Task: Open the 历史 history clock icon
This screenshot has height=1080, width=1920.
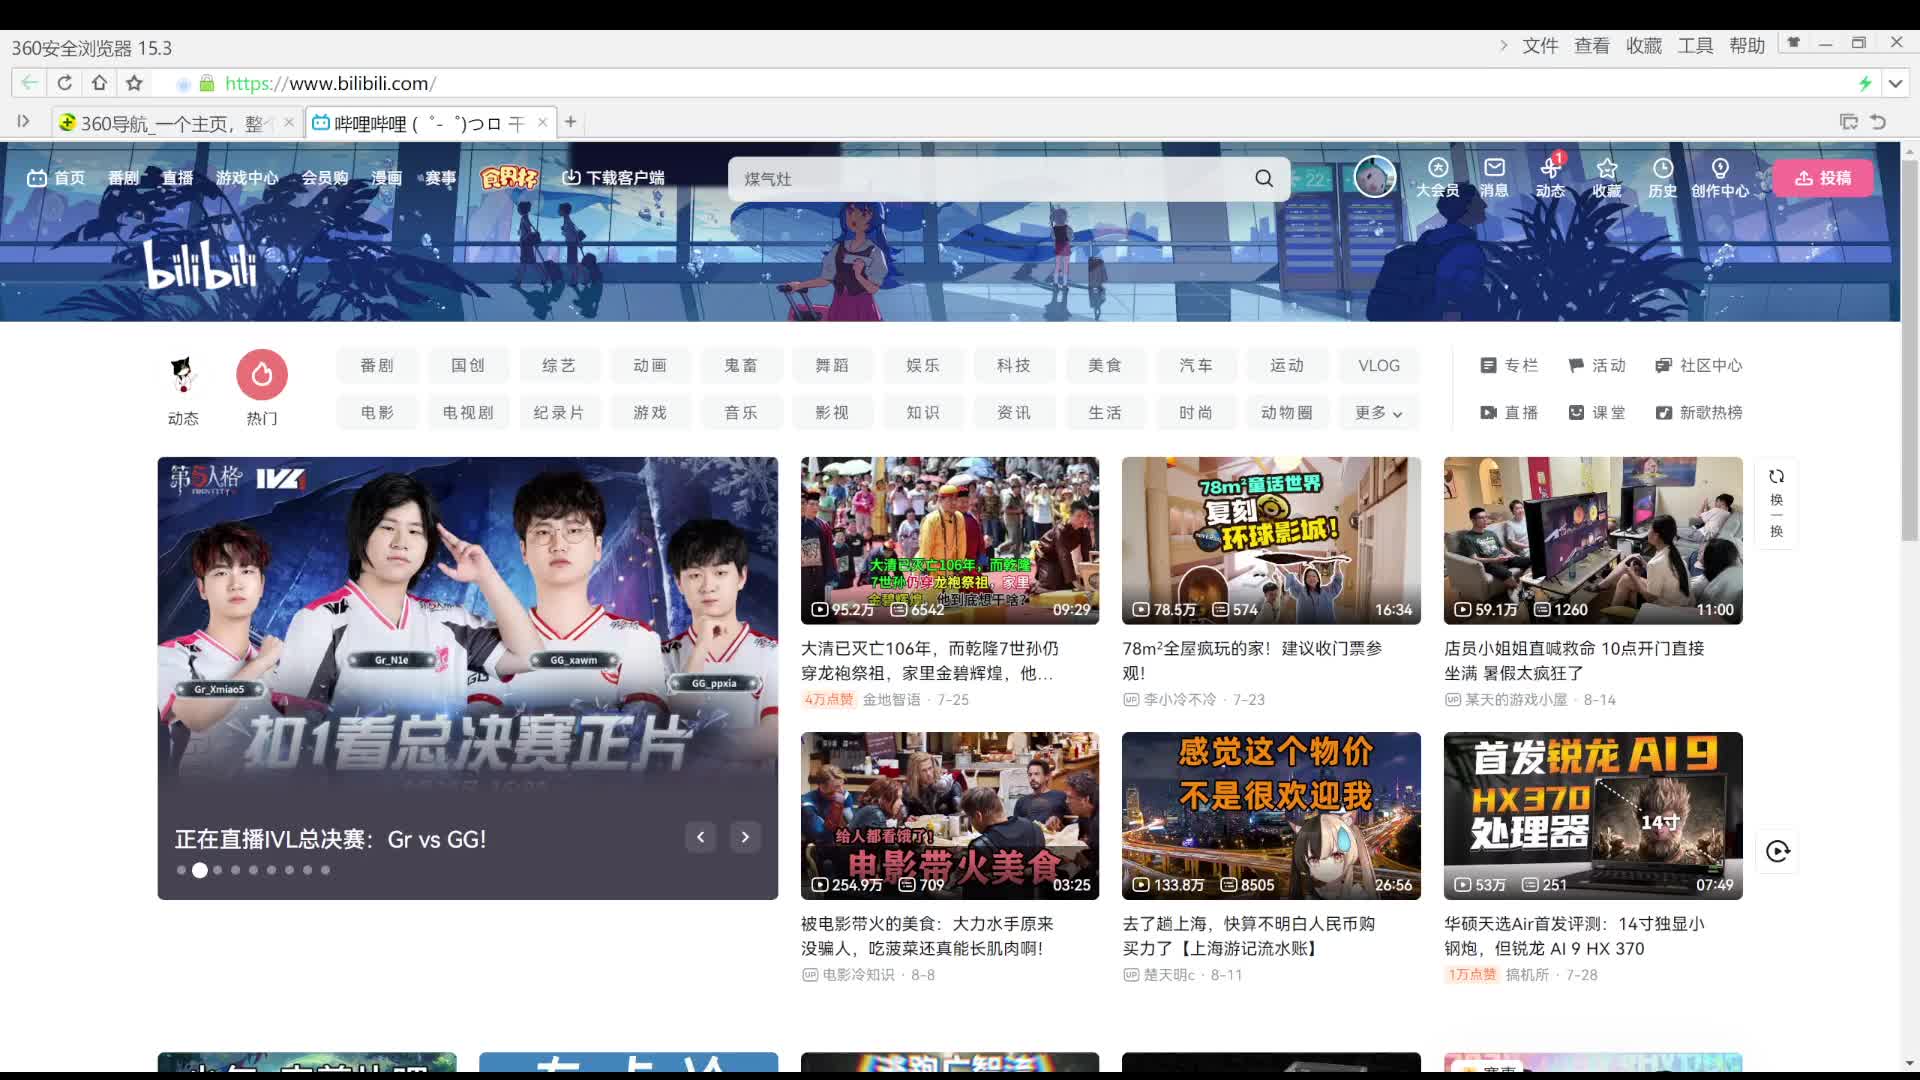Action: tap(1662, 177)
